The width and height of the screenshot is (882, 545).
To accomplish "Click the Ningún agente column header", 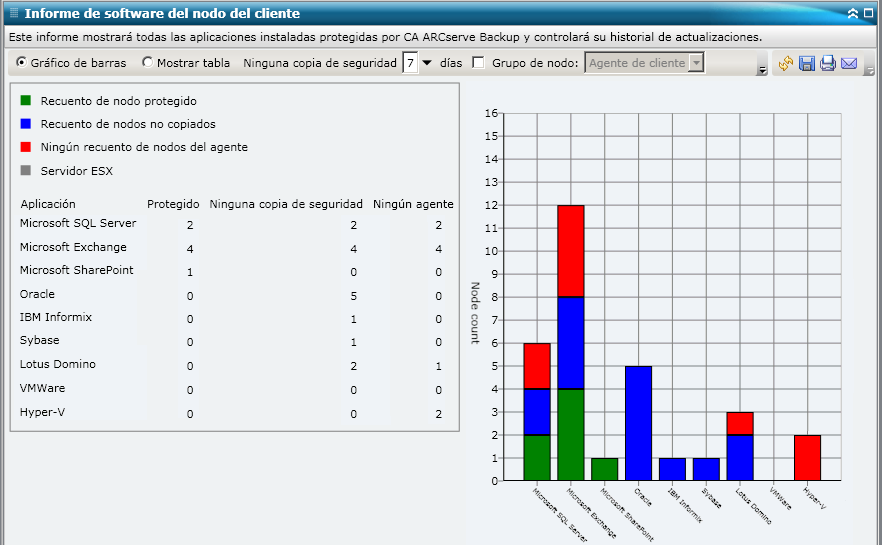I will [x=413, y=204].
